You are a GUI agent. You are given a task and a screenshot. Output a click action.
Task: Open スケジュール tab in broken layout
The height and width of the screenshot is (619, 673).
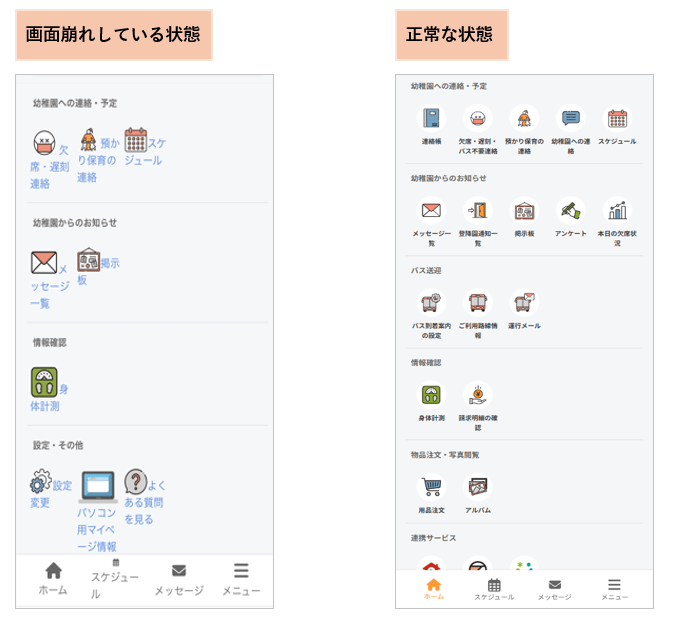pyautogui.click(x=115, y=579)
